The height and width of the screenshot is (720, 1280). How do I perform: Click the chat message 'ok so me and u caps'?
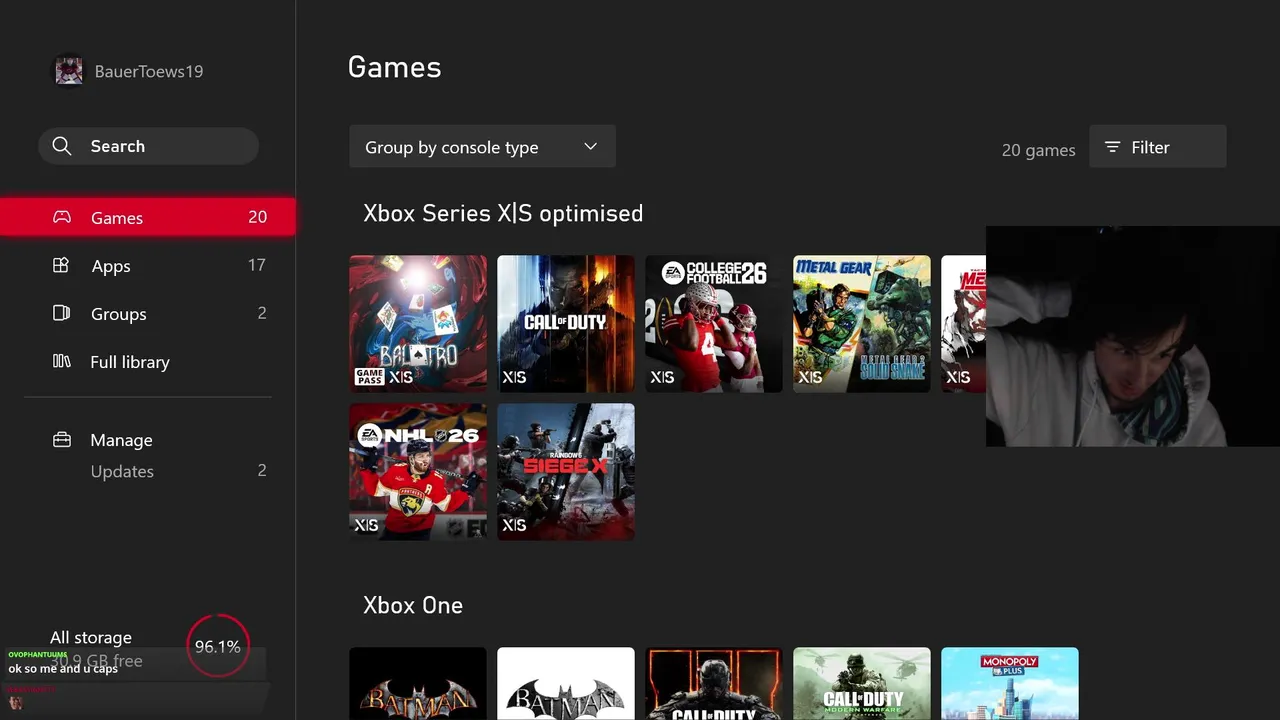tap(63, 668)
